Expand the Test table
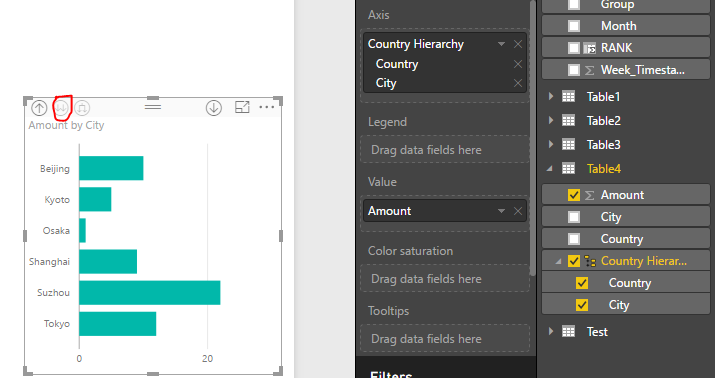The image size is (715, 378). (551, 331)
